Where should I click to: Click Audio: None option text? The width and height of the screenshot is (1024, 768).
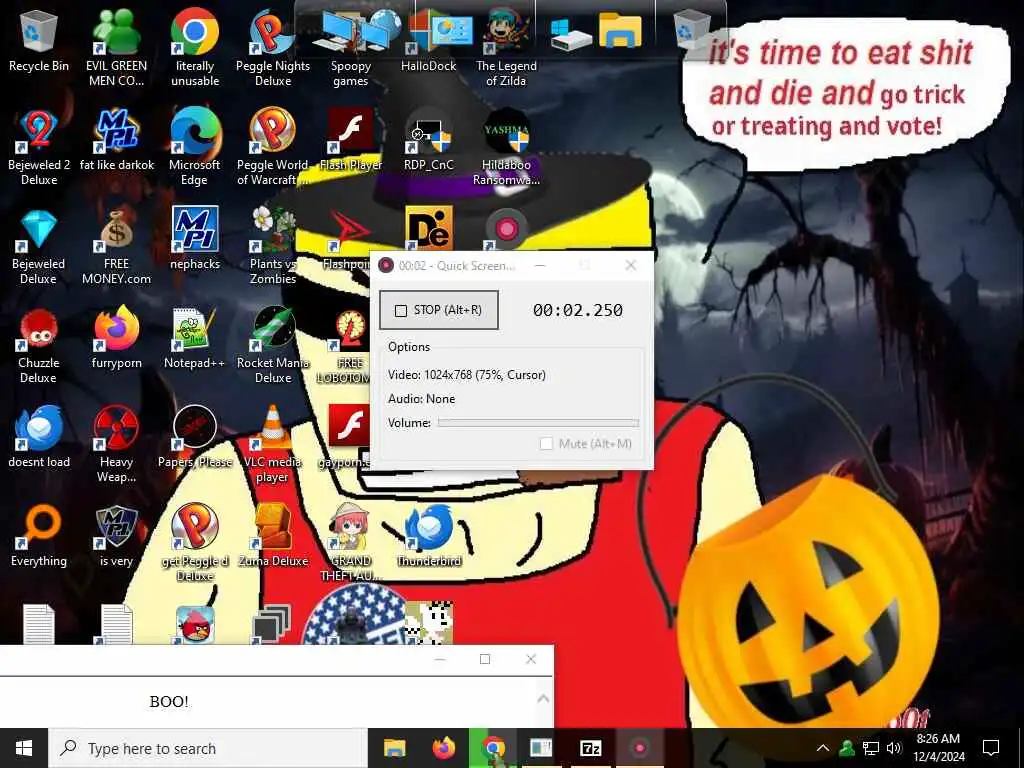[x=421, y=399]
